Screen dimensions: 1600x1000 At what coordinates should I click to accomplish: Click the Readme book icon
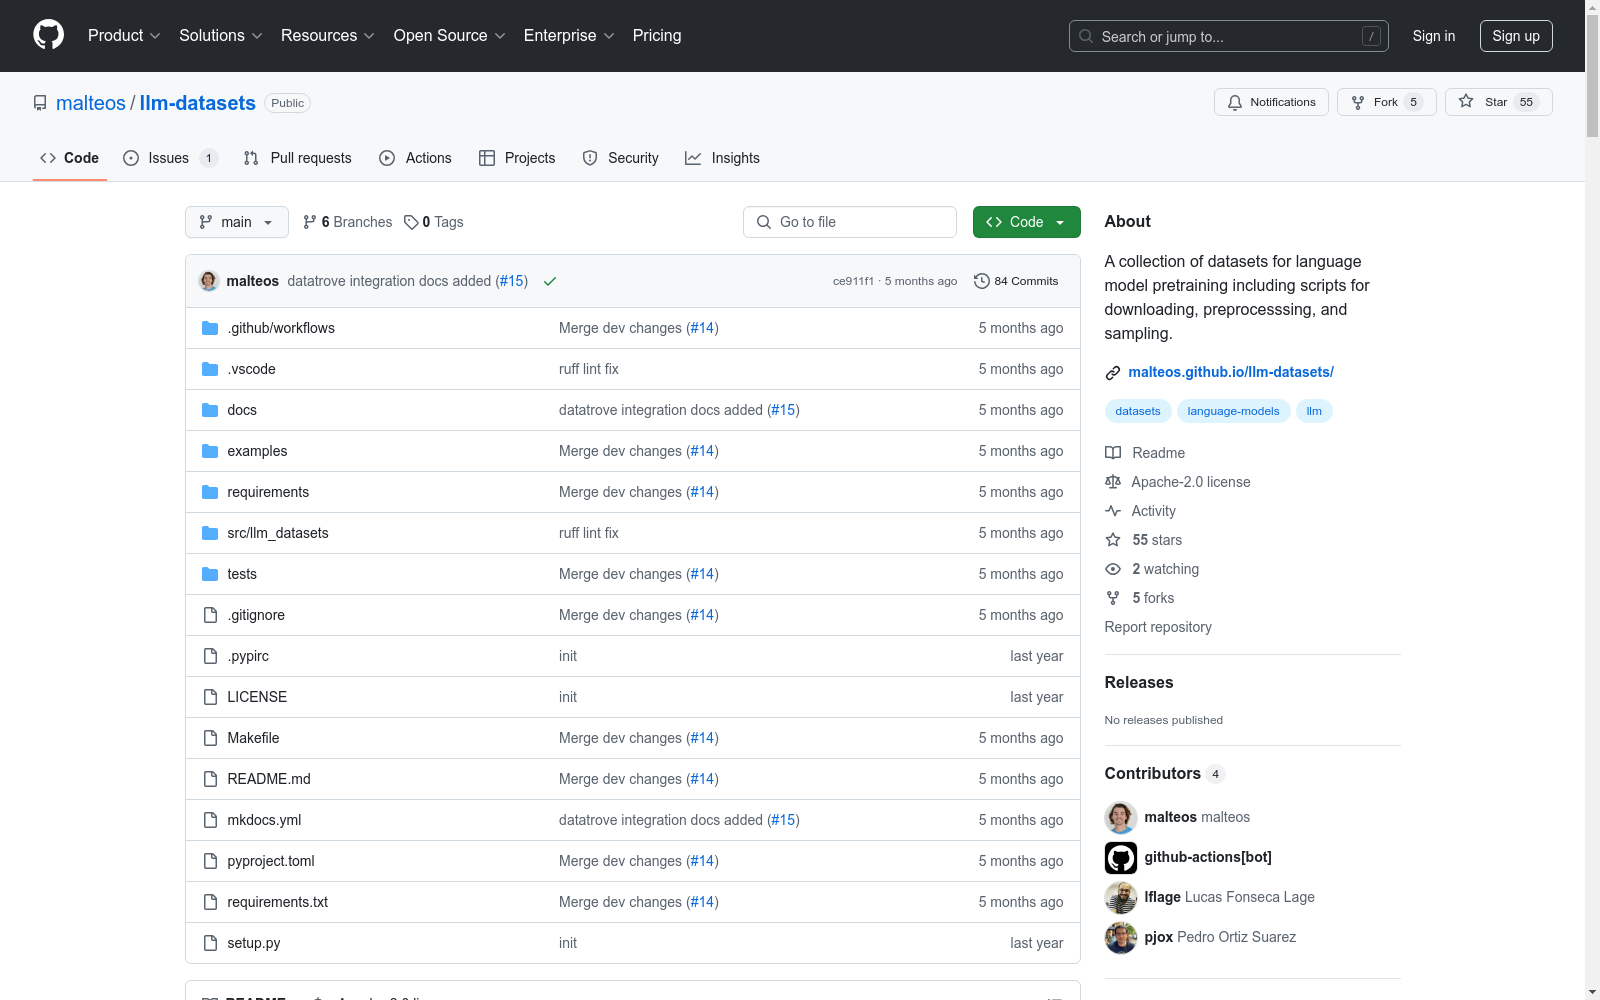coord(1113,453)
